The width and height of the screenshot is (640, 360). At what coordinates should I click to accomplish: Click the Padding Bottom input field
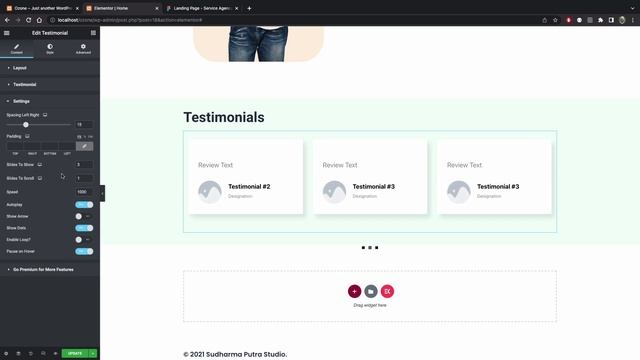coord(50,146)
